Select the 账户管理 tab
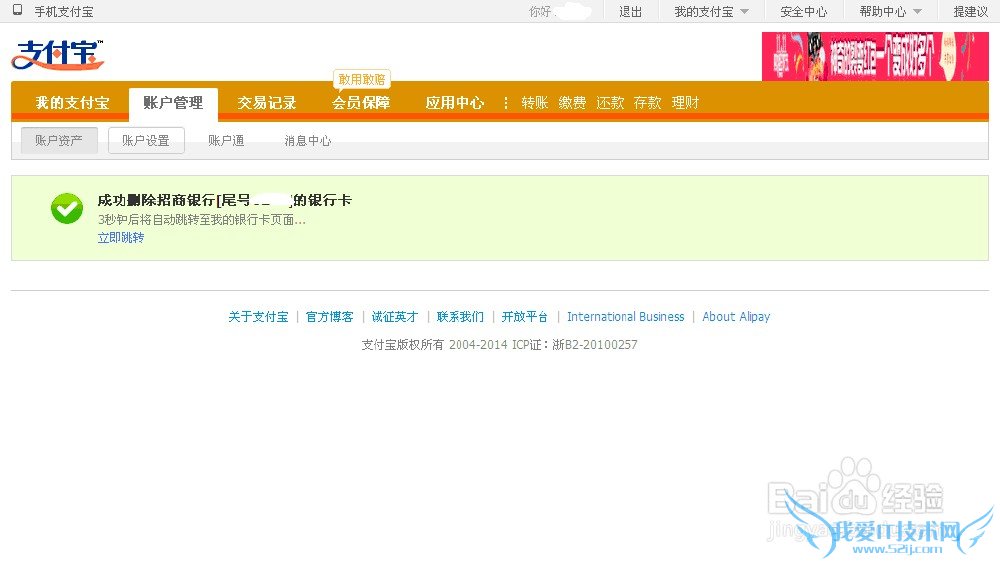This screenshot has width=1000, height=564. click(173, 103)
